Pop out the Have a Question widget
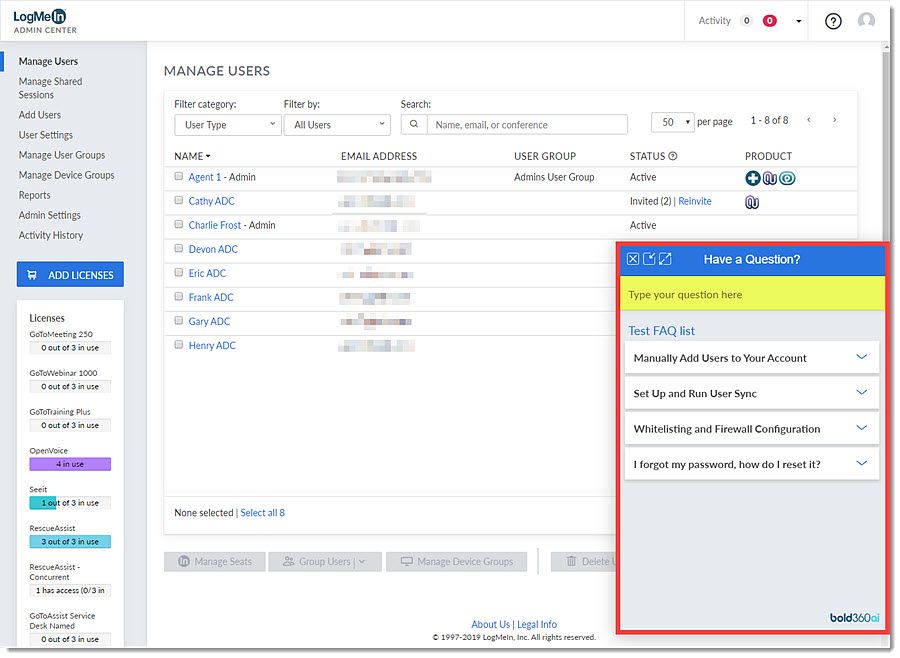The image size is (900, 658). tap(649, 259)
